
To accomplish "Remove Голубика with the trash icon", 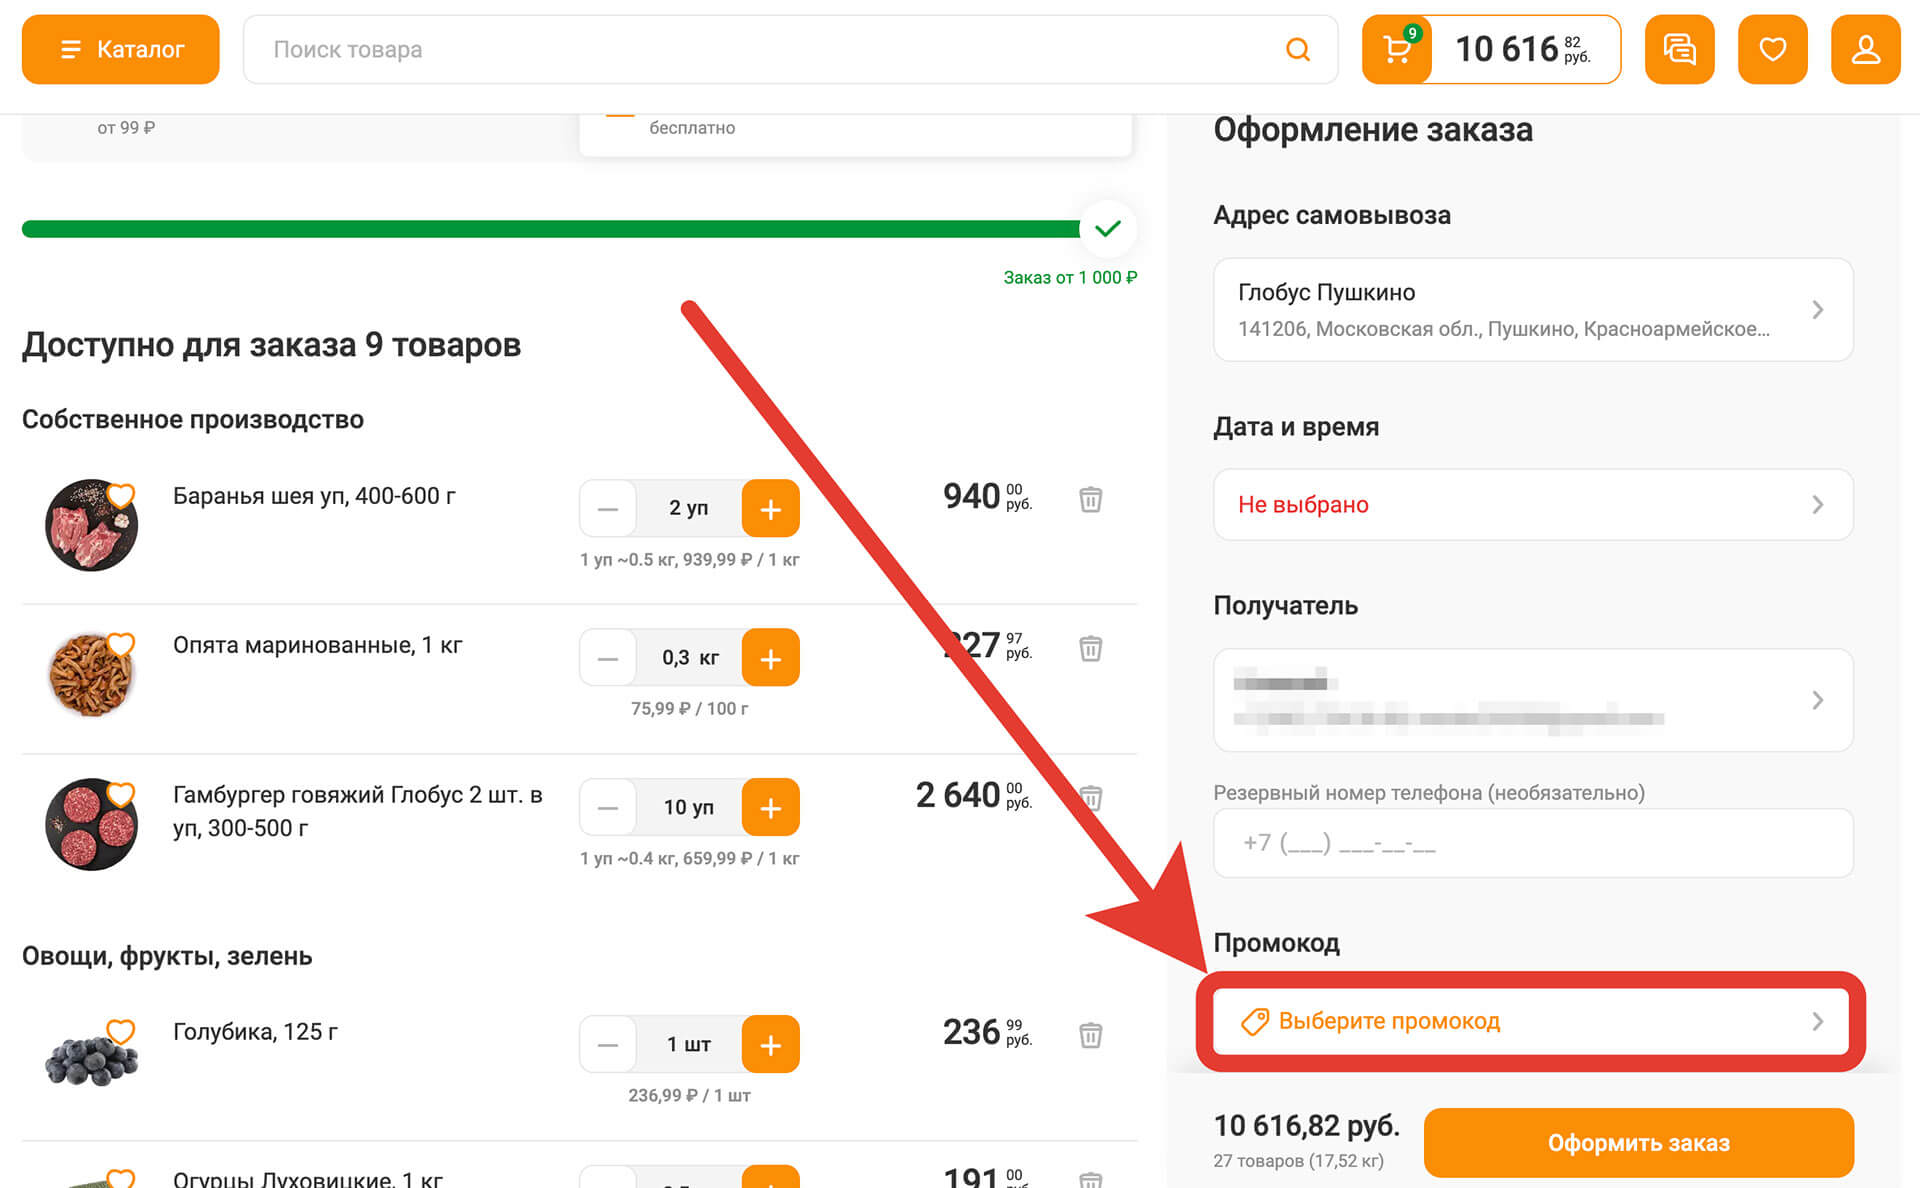I will 1090,1037.
